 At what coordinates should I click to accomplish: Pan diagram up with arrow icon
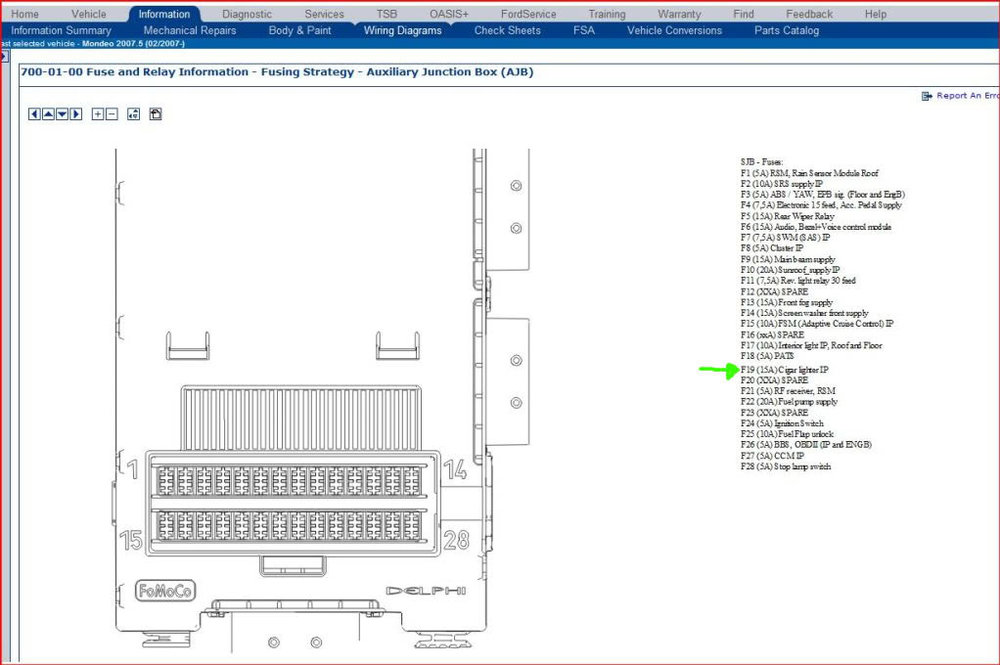(48, 114)
